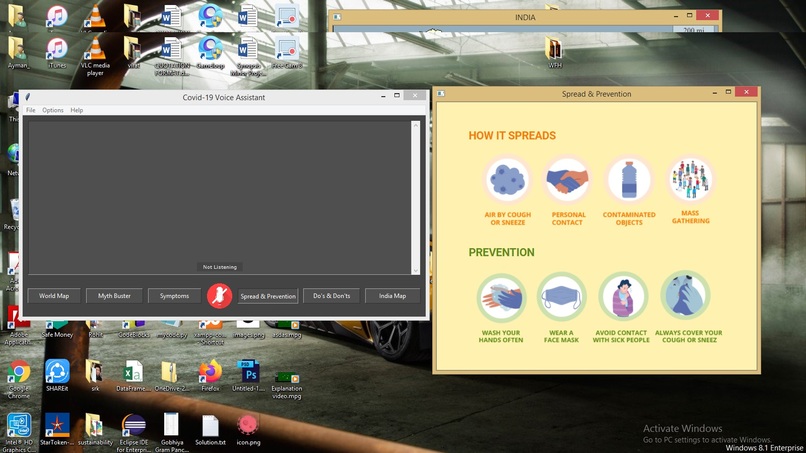Open the Myth Buster button

pyautogui.click(x=114, y=296)
